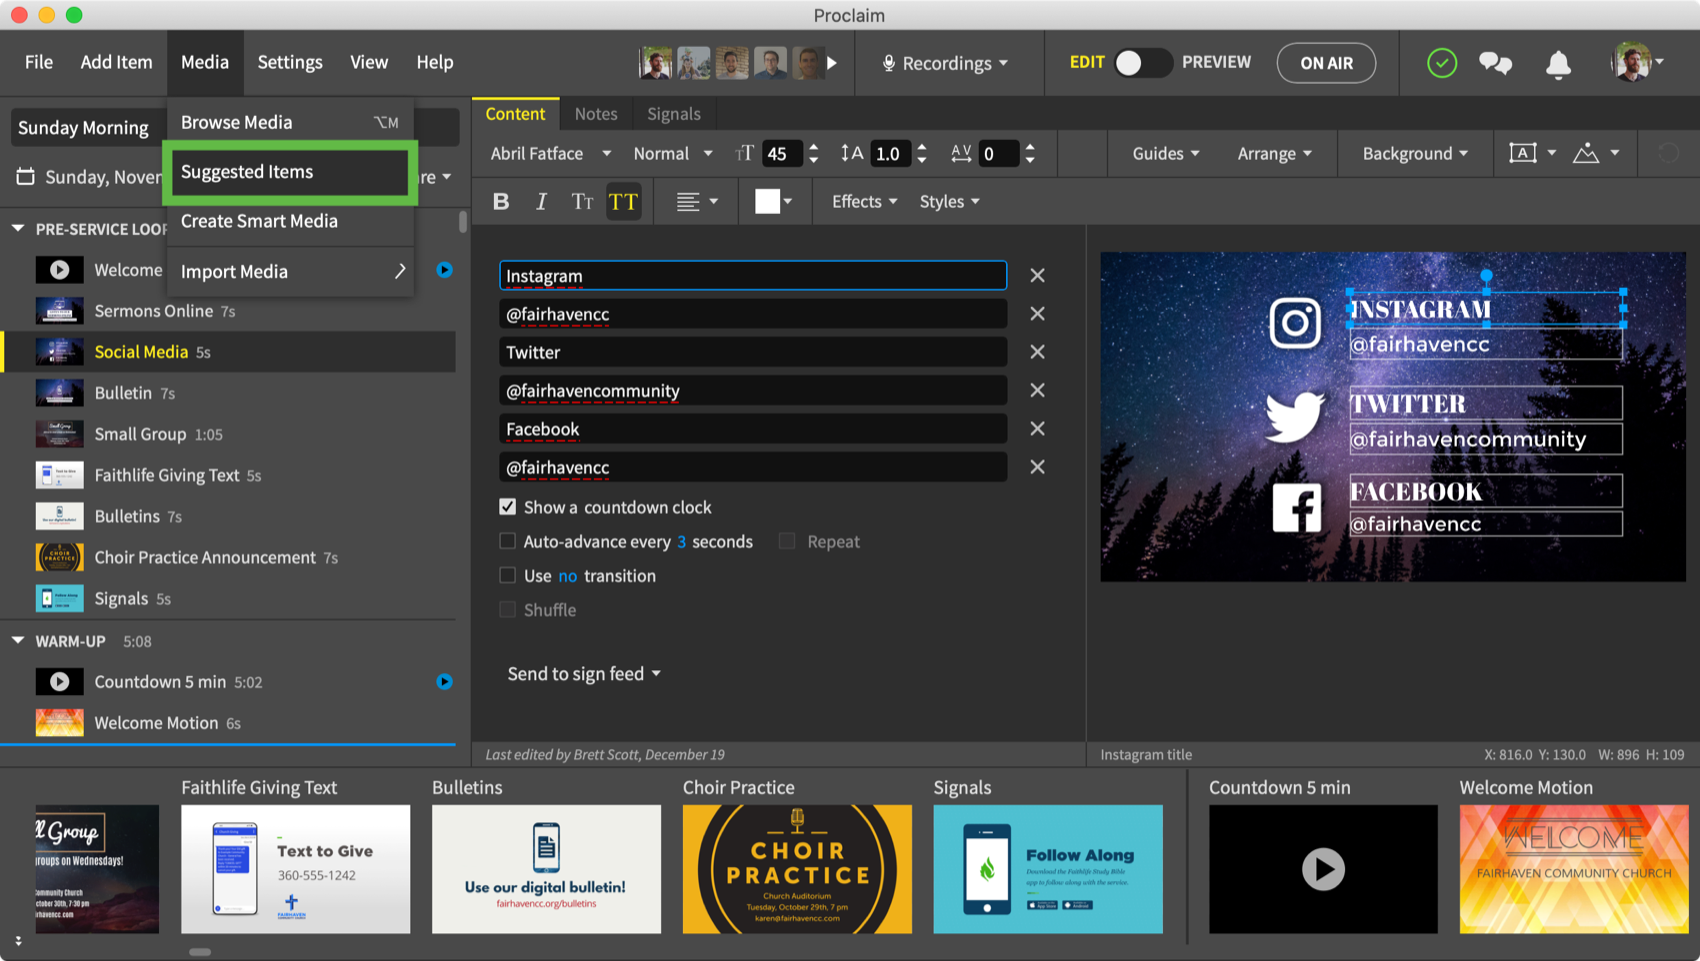Open the text color swatch picker
This screenshot has height=961, width=1700.
(773, 202)
